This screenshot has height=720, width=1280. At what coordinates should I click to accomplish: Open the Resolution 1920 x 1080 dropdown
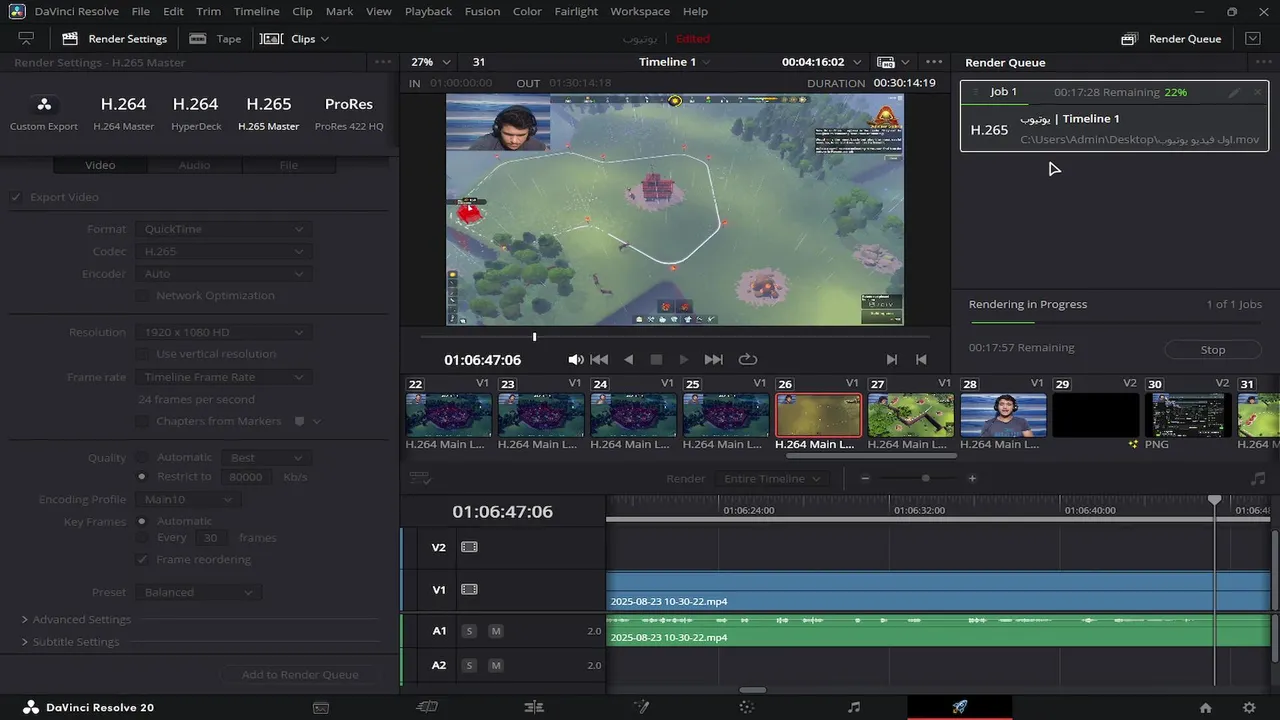[x=223, y=332]
